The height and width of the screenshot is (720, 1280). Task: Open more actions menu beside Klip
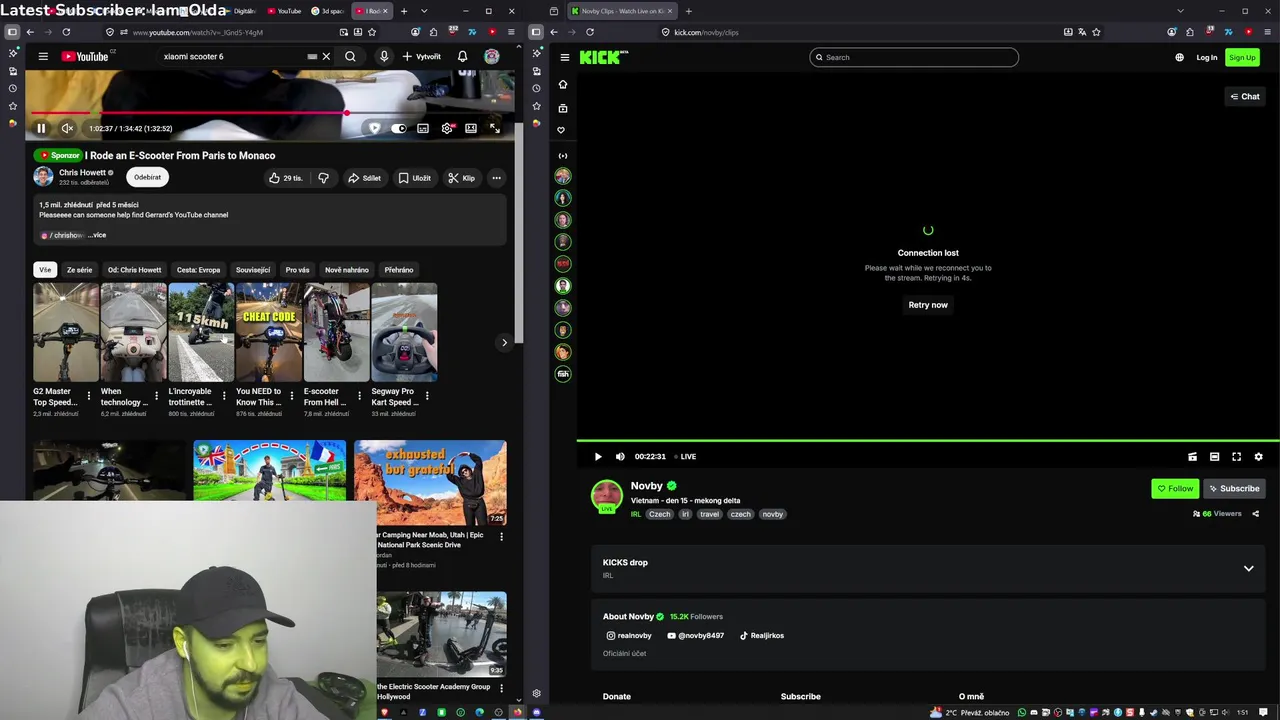(x=496, y=178)
